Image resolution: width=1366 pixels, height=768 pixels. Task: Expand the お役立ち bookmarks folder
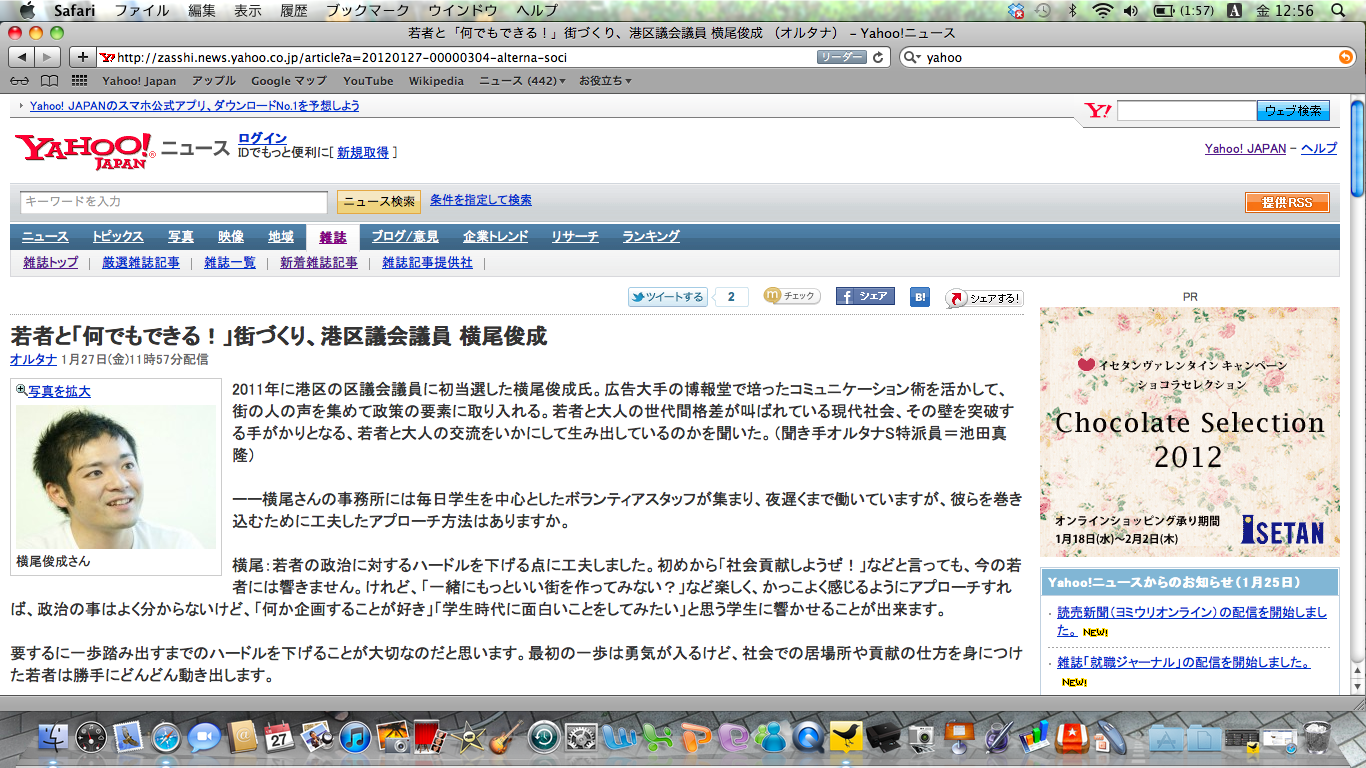pyautogui.click(x=604, y=81)
